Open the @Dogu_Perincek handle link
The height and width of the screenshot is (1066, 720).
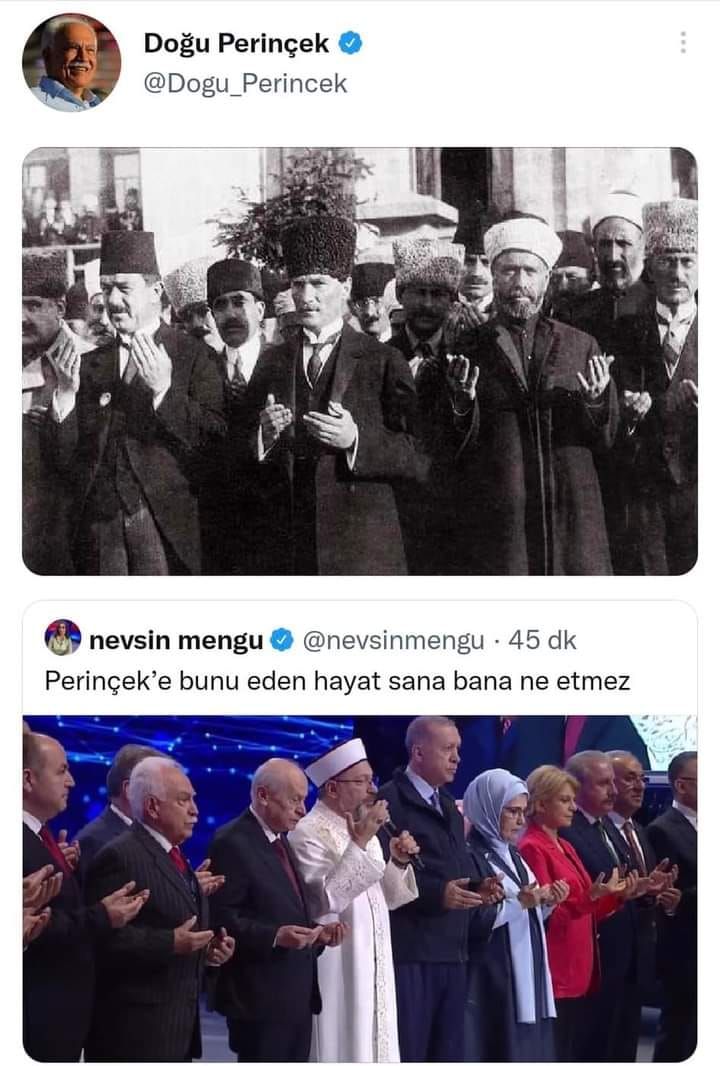pos(245,84)
